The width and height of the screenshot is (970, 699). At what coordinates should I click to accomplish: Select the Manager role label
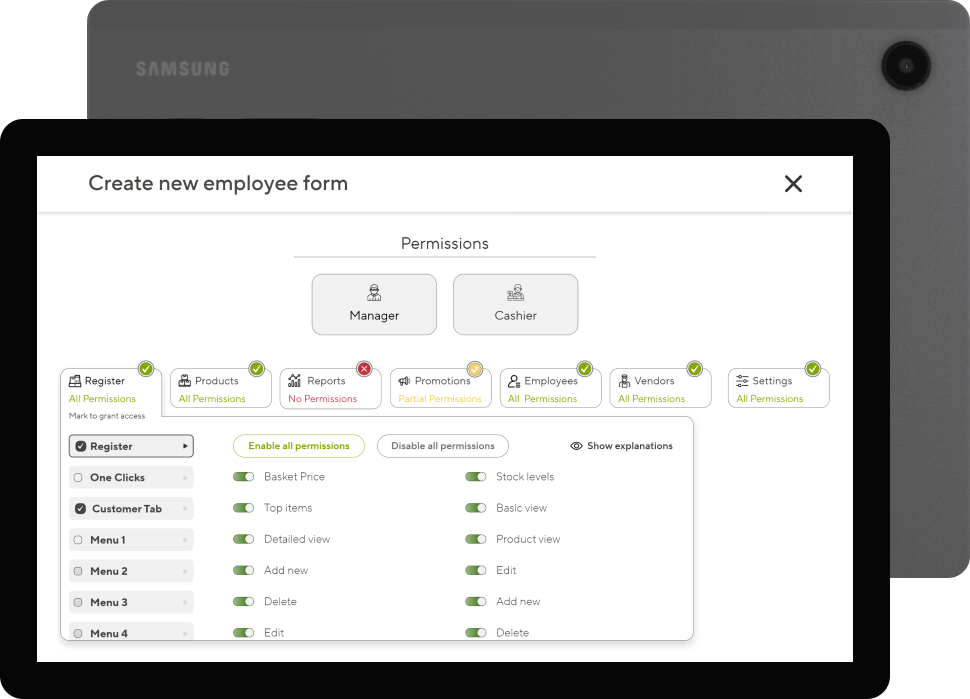374,315
